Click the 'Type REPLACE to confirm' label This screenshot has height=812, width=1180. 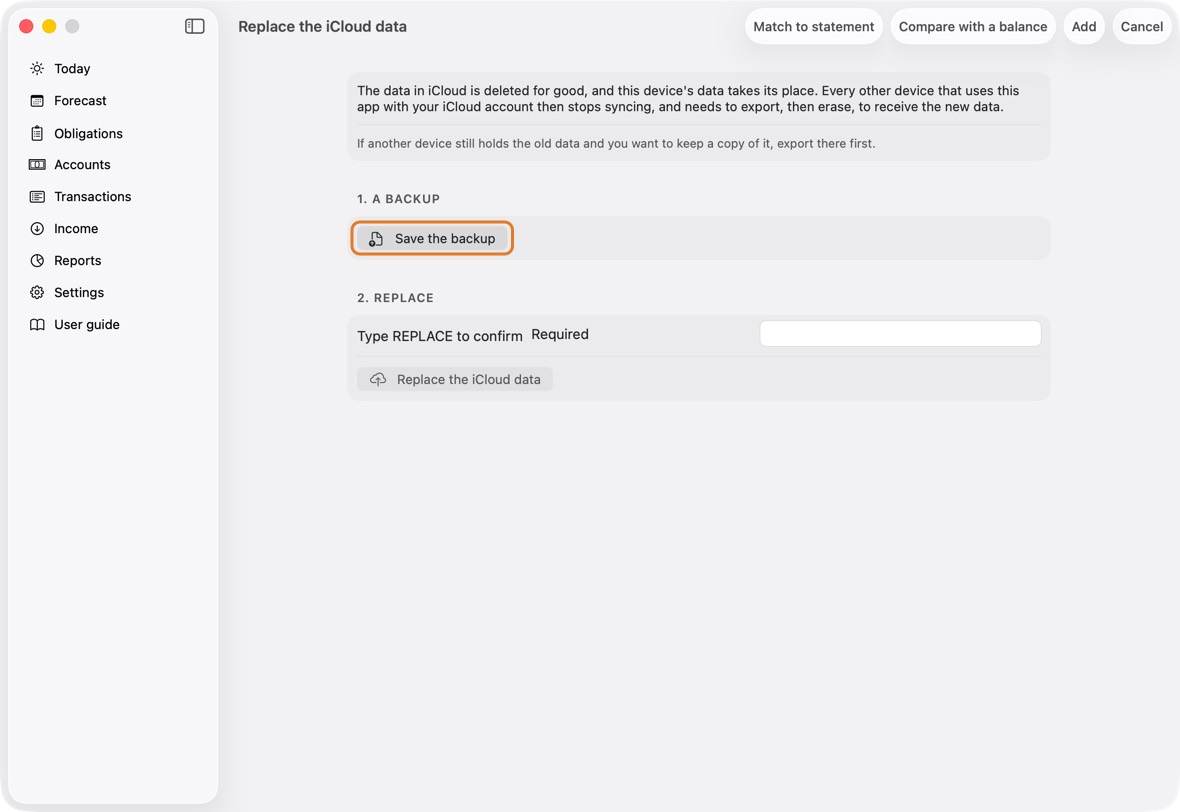coord(439,336)
